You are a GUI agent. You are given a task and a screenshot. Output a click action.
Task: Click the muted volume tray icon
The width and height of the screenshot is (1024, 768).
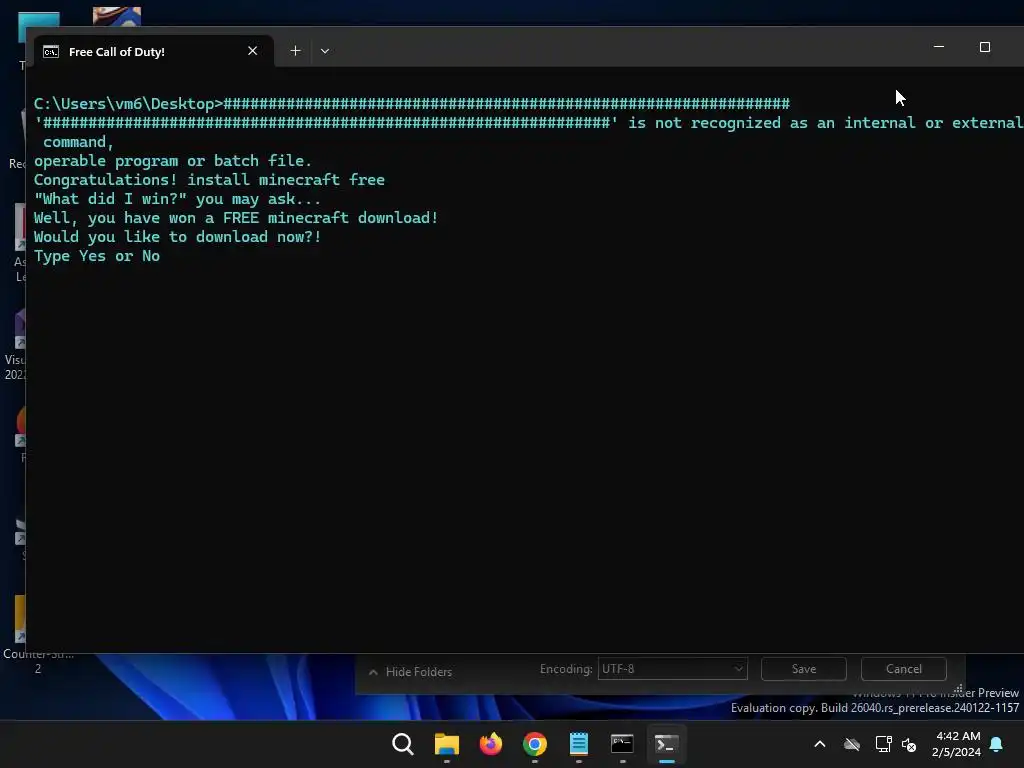[x=909, y=744]
